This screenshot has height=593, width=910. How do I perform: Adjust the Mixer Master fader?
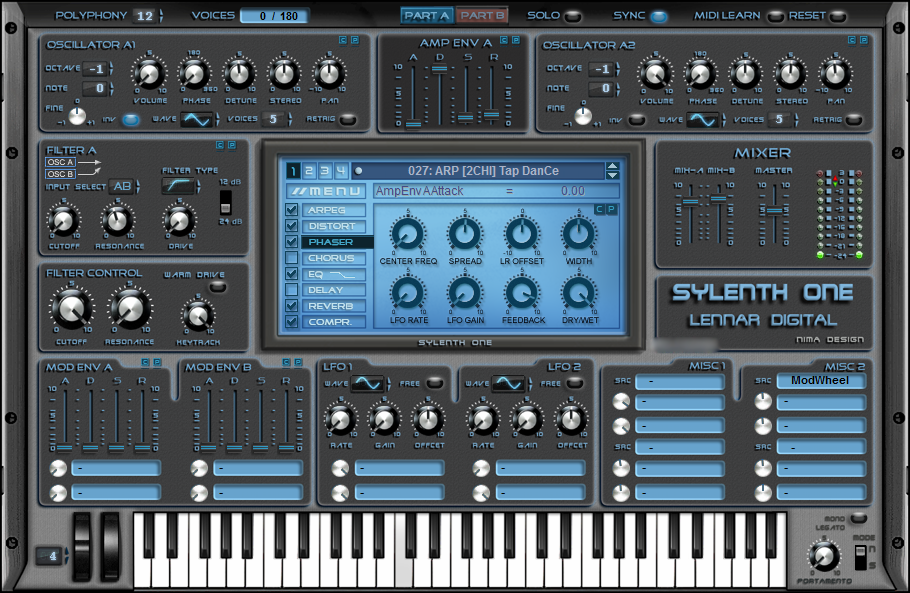[x=775, y=210]
